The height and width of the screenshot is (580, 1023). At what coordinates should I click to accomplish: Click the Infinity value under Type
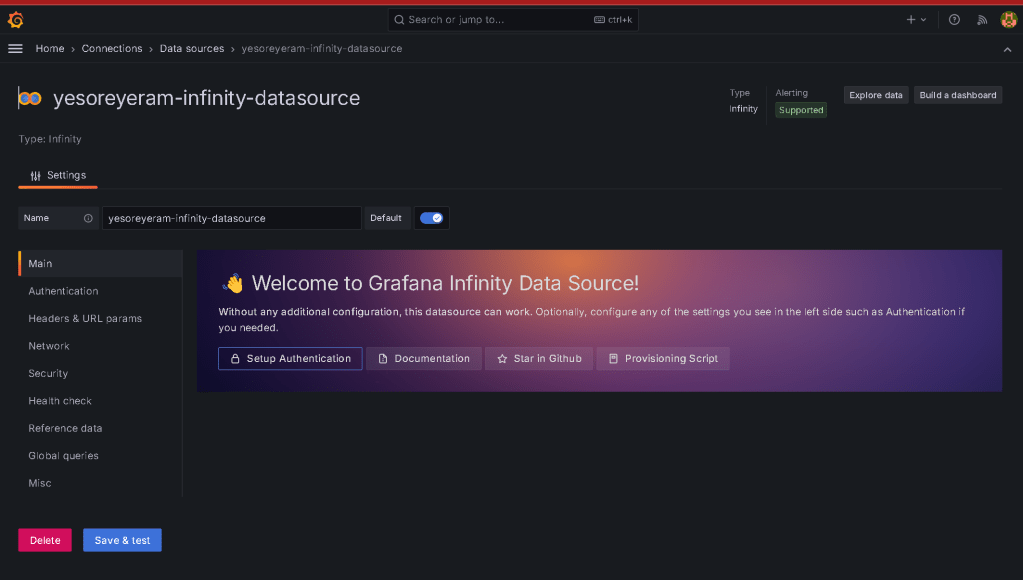743,109
